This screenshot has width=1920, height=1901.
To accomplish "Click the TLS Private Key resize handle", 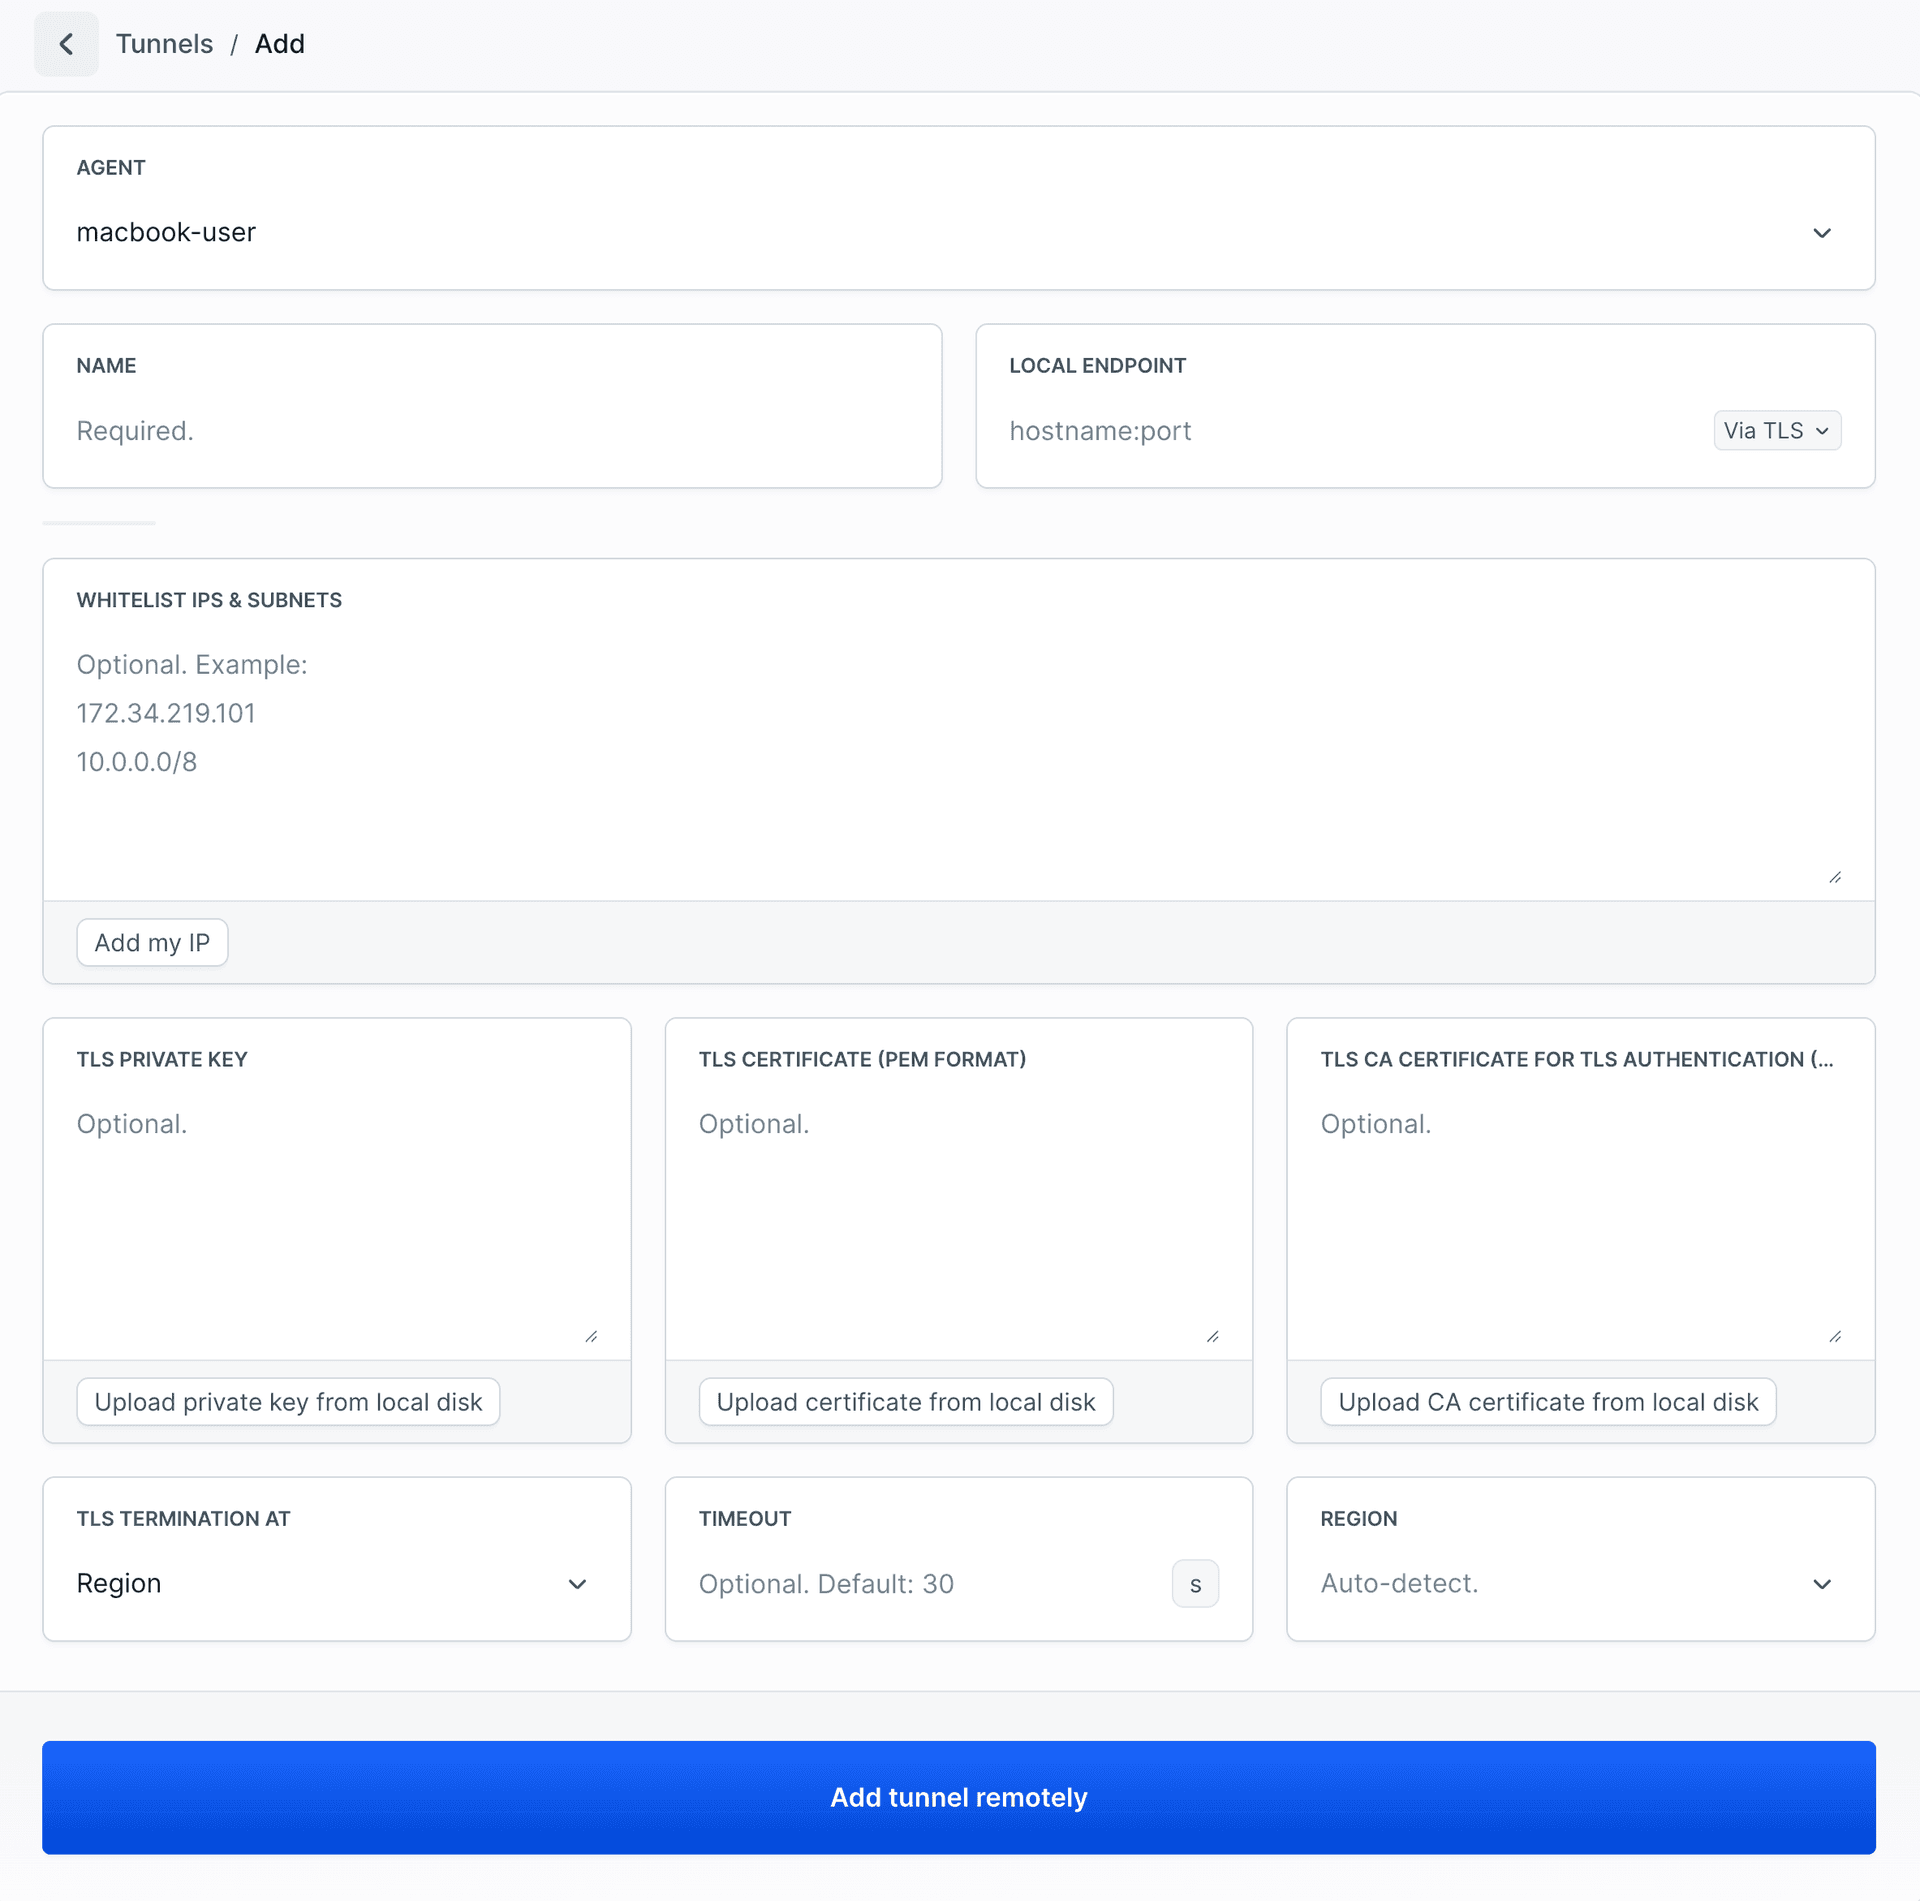I will pos(591,1336).
